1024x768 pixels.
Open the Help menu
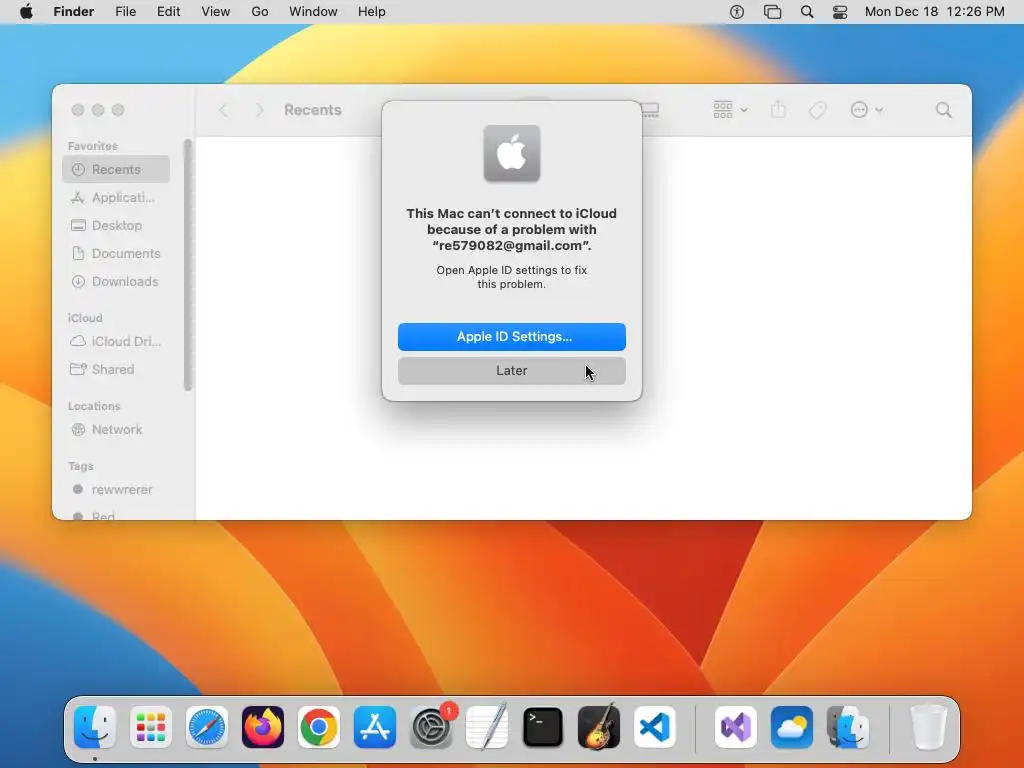[x=372, y=12]
